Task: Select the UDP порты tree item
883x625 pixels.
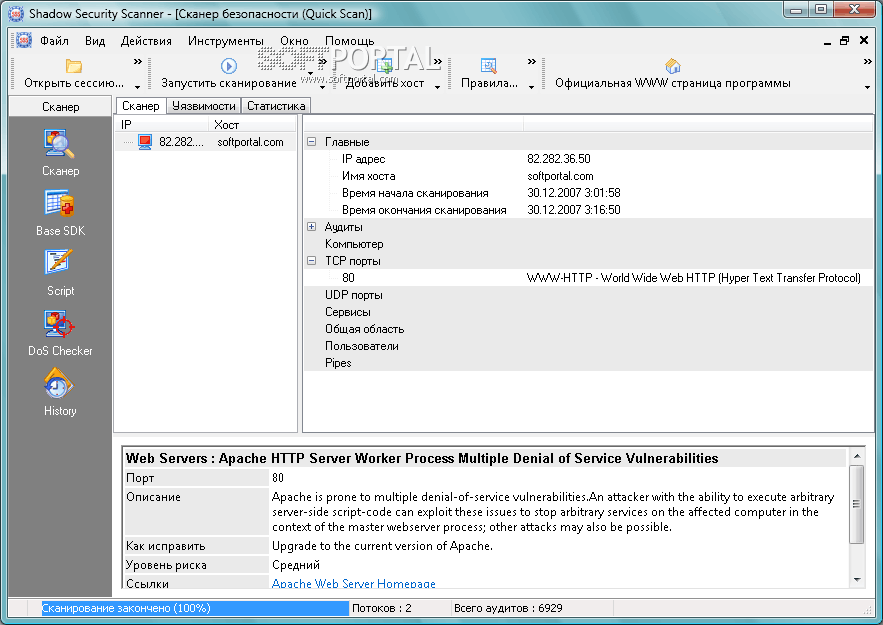Action: pyautogui.click(x=354, y=295)
